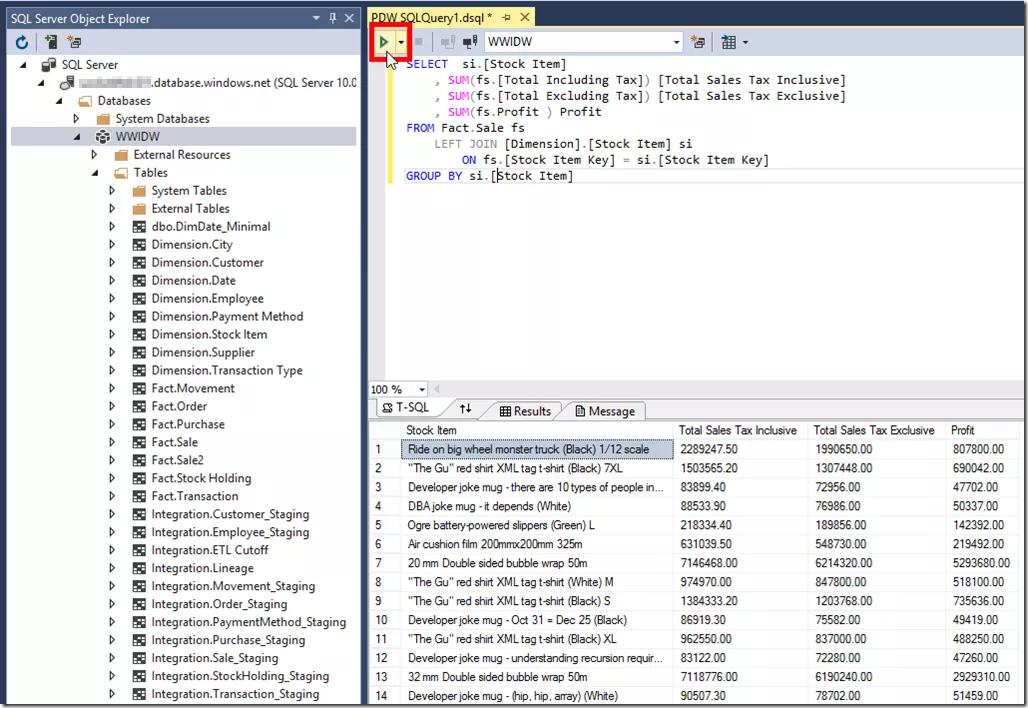Expand the System Databases folder
Screen dimensions: 1028x708
coord(77,119)
